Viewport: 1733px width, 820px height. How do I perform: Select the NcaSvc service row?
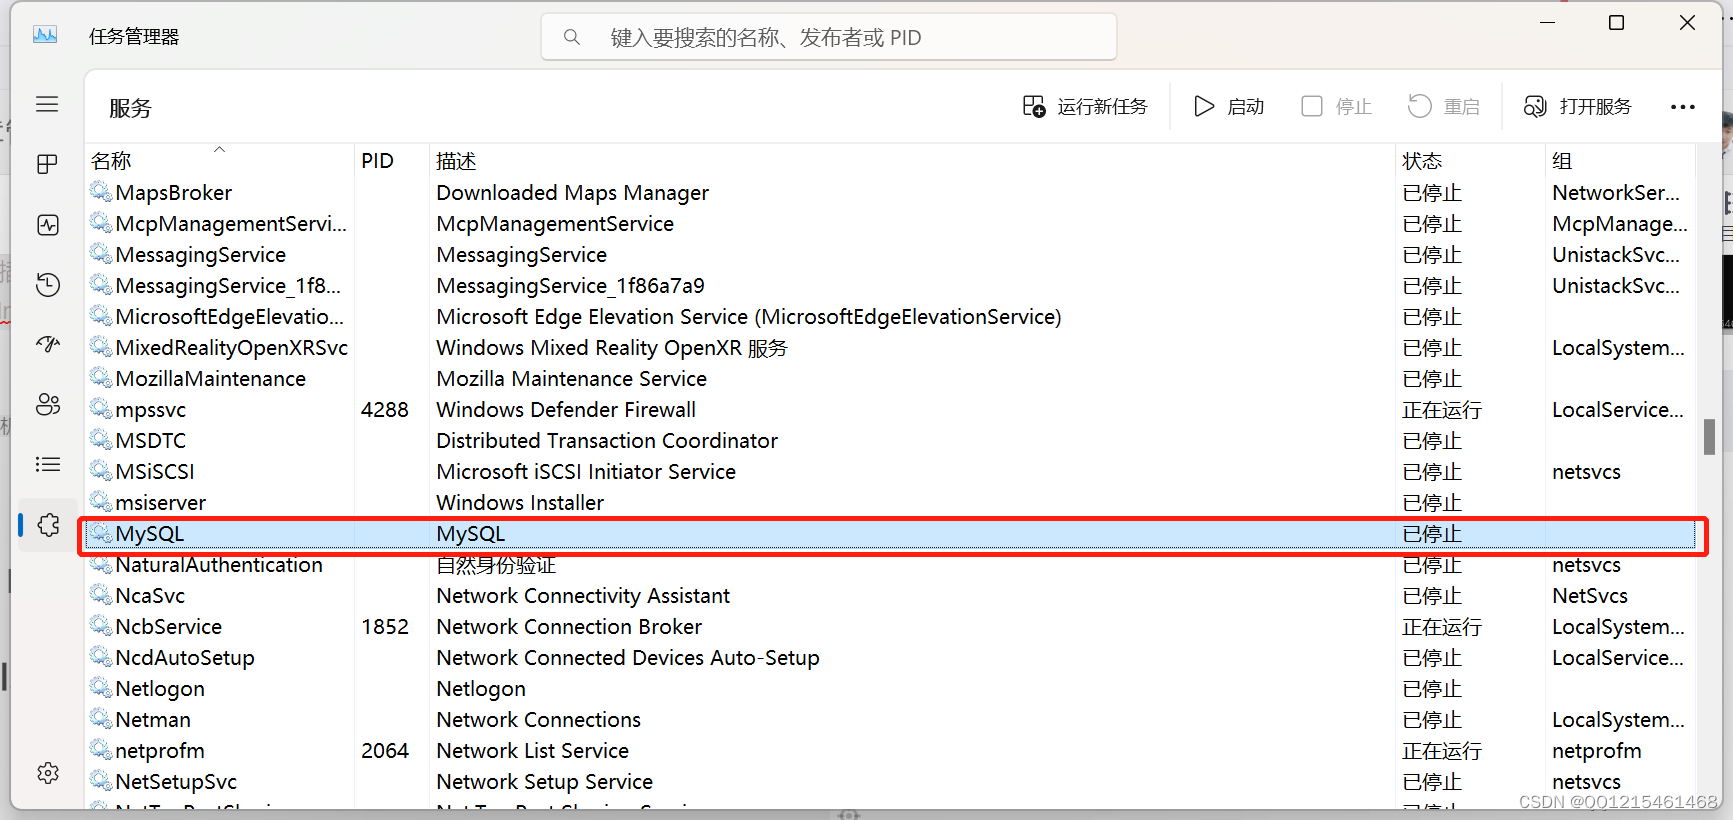890,596
